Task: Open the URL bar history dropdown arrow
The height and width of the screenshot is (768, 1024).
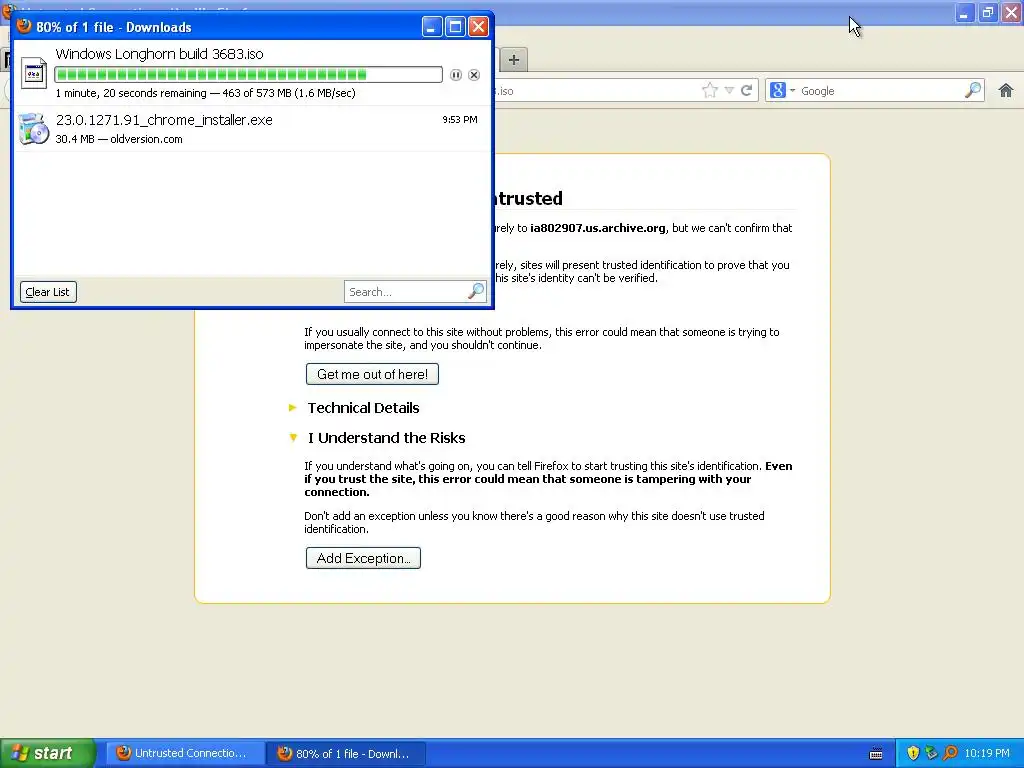Action: point(729,91)
